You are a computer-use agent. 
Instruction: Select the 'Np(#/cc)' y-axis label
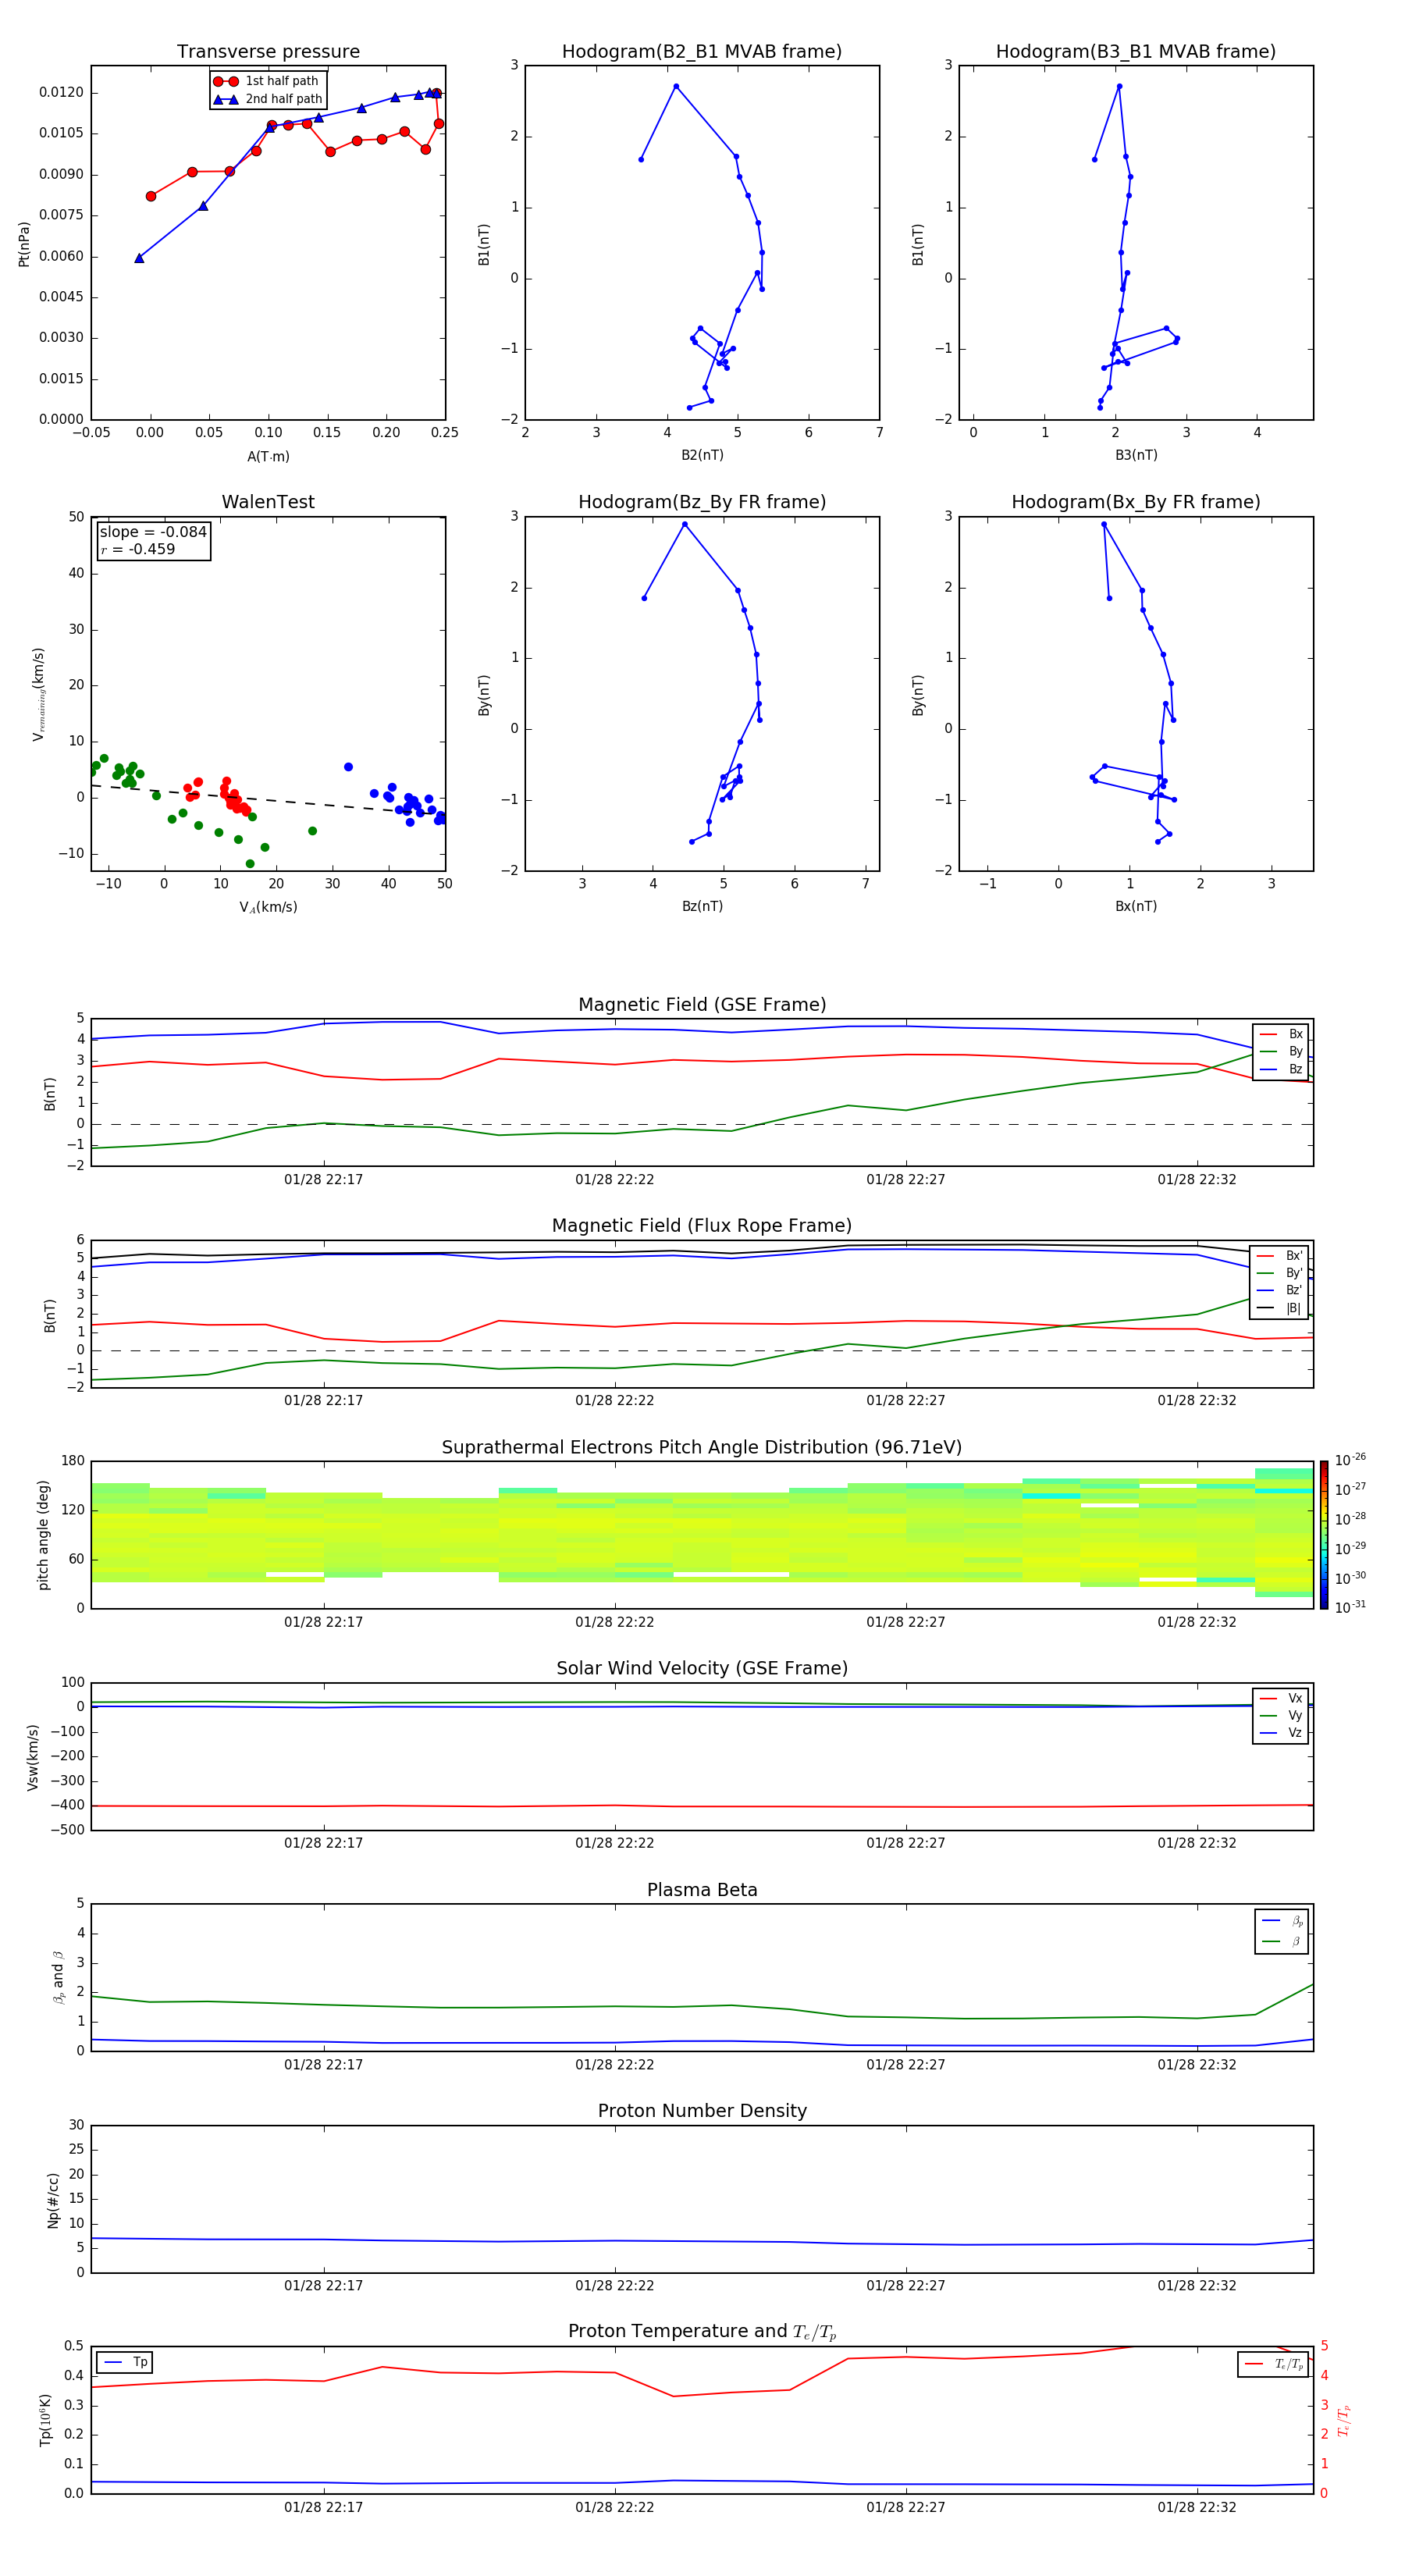coord(53,2200)
